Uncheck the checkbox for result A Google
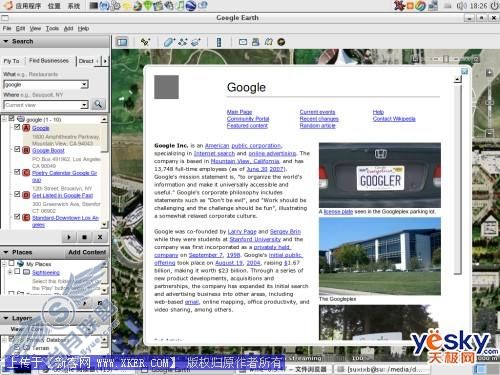Viewport: 500px width, 375px height. tap(17, 127)
